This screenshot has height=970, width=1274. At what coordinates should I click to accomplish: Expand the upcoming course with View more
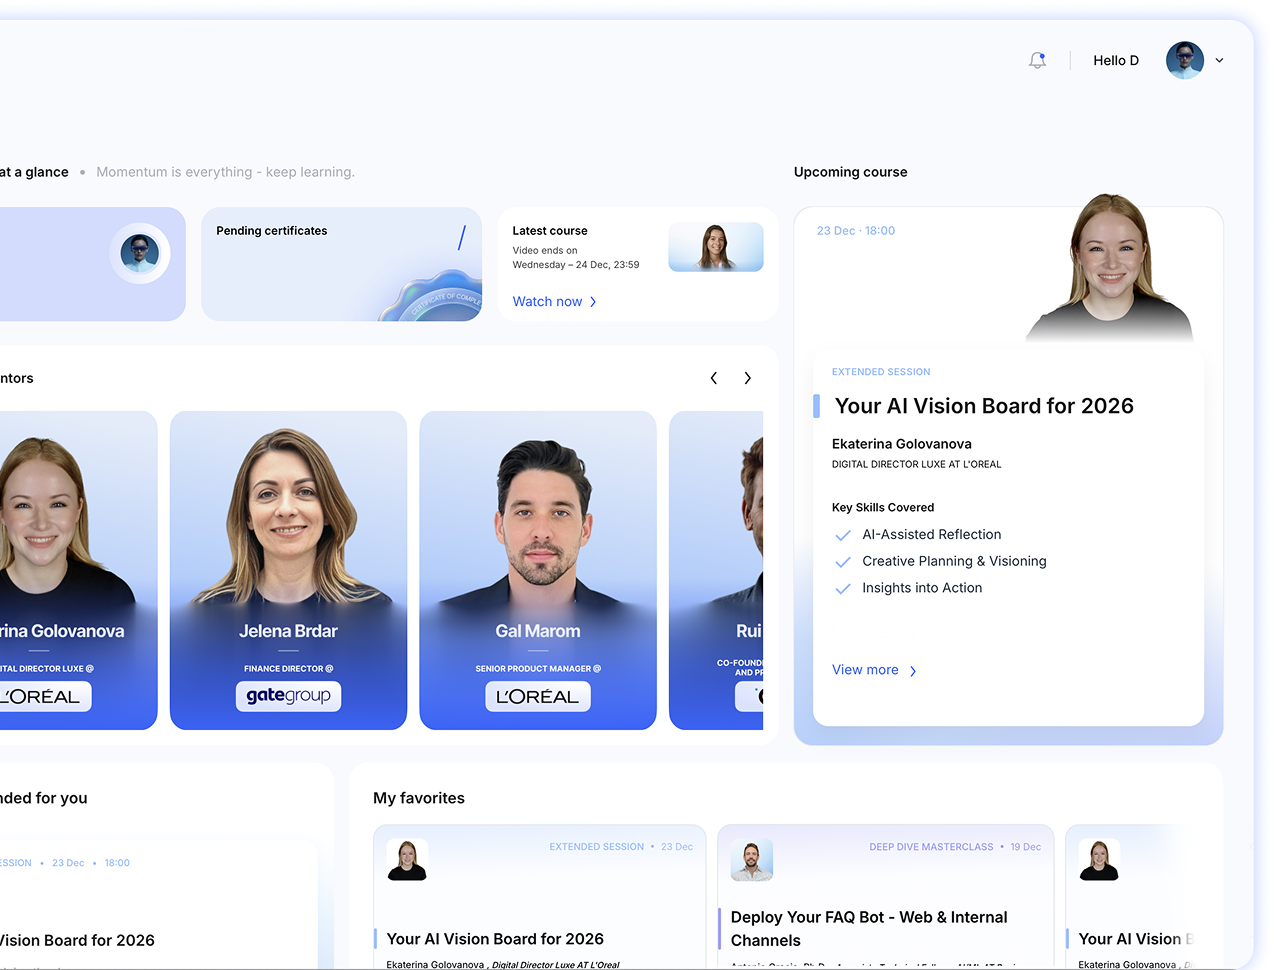click(868, 669)
